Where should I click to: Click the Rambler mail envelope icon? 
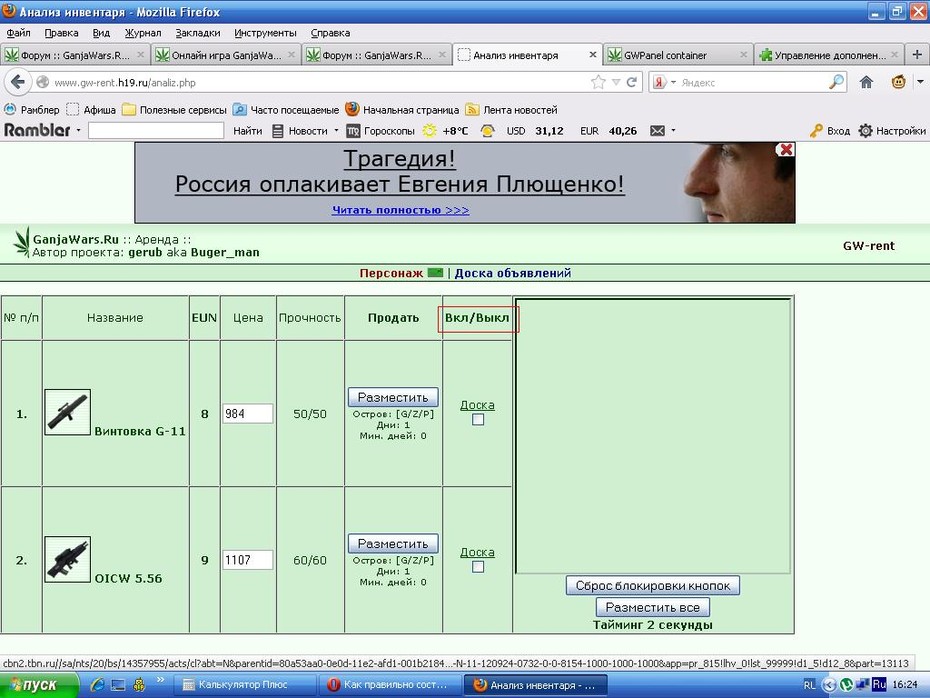point(657,130)
